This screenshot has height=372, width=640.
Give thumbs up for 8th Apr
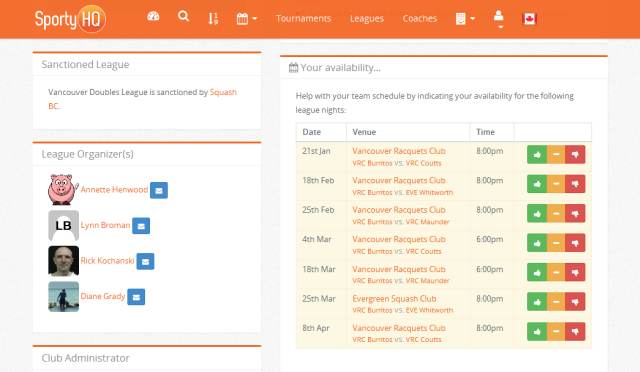[x=537, y=331]
